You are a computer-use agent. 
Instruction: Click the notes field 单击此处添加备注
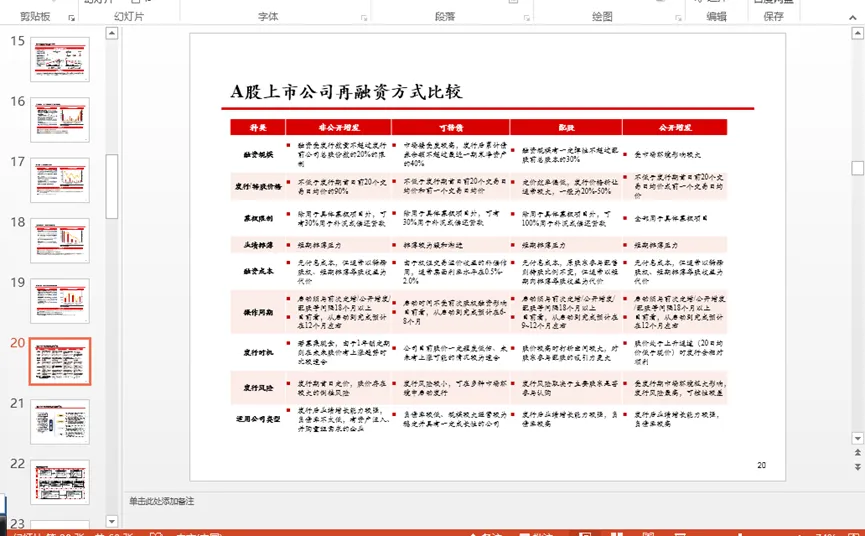click(x=162, y=501)
